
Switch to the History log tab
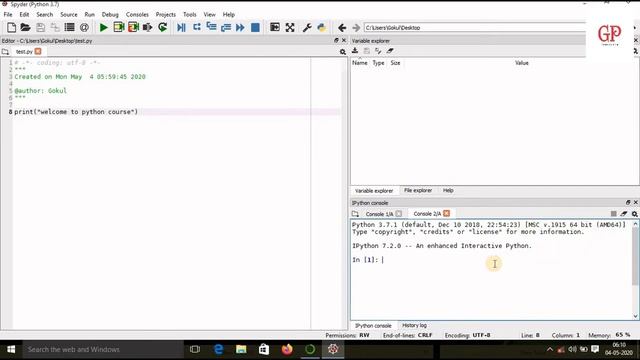[414, 325]
